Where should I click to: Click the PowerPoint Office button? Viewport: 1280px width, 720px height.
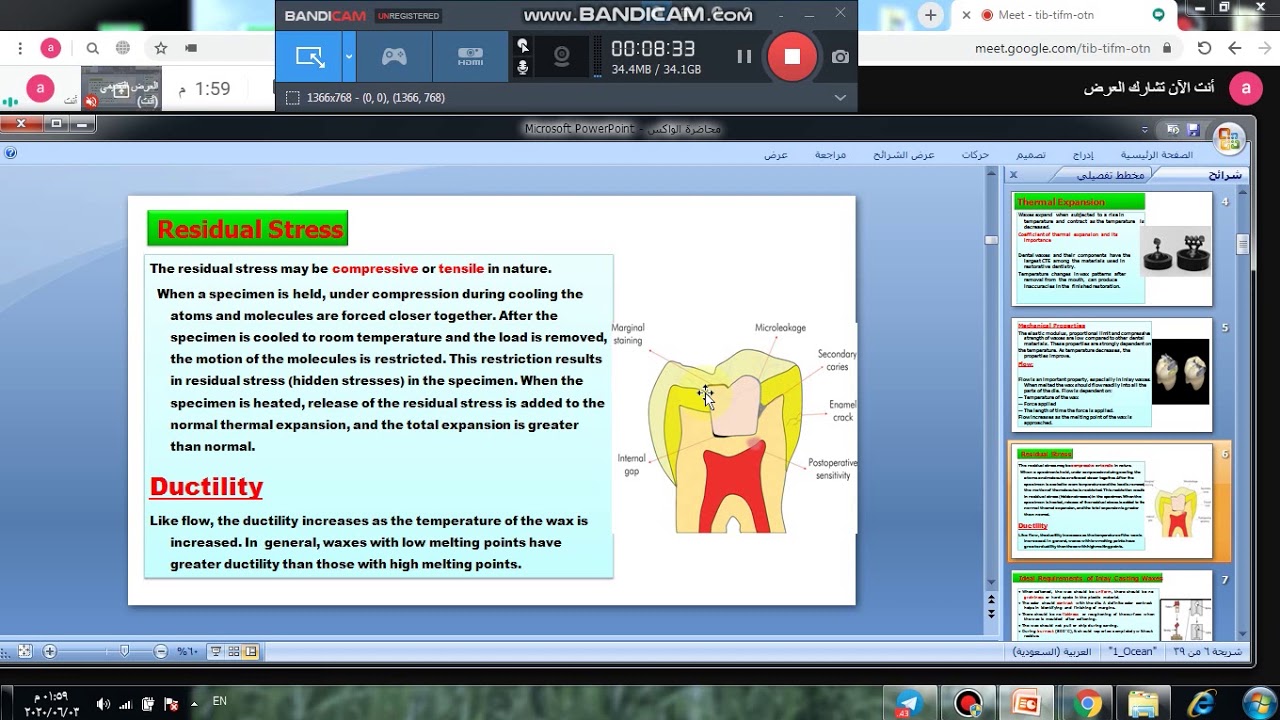1230,138
